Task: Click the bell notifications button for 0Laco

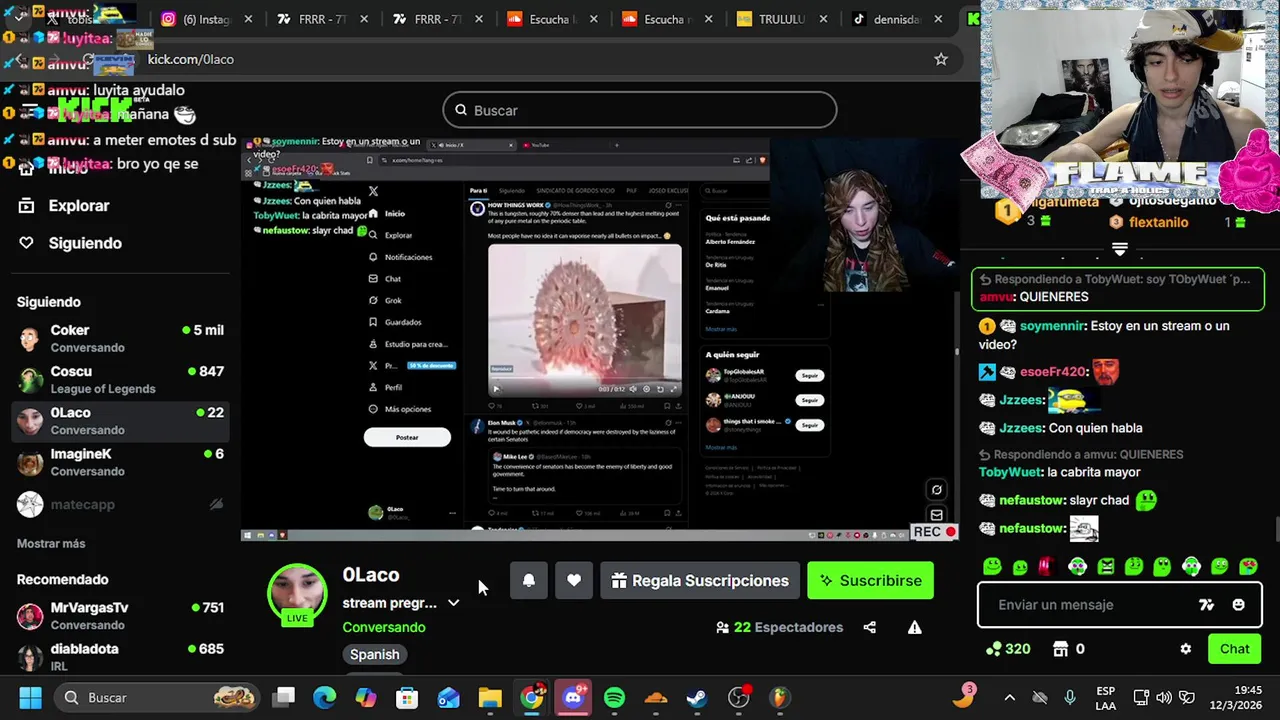Action: point(529,580)
